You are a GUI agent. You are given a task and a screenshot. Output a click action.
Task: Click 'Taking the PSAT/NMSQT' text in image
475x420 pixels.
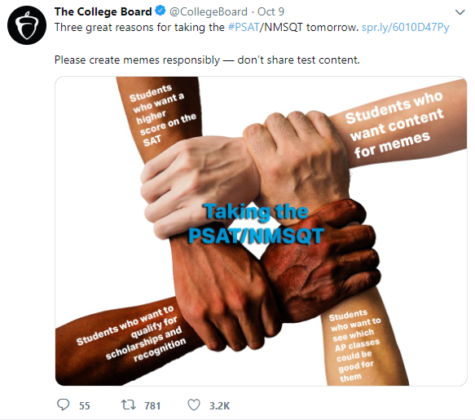pyautogui.click(x=256, y=224)
